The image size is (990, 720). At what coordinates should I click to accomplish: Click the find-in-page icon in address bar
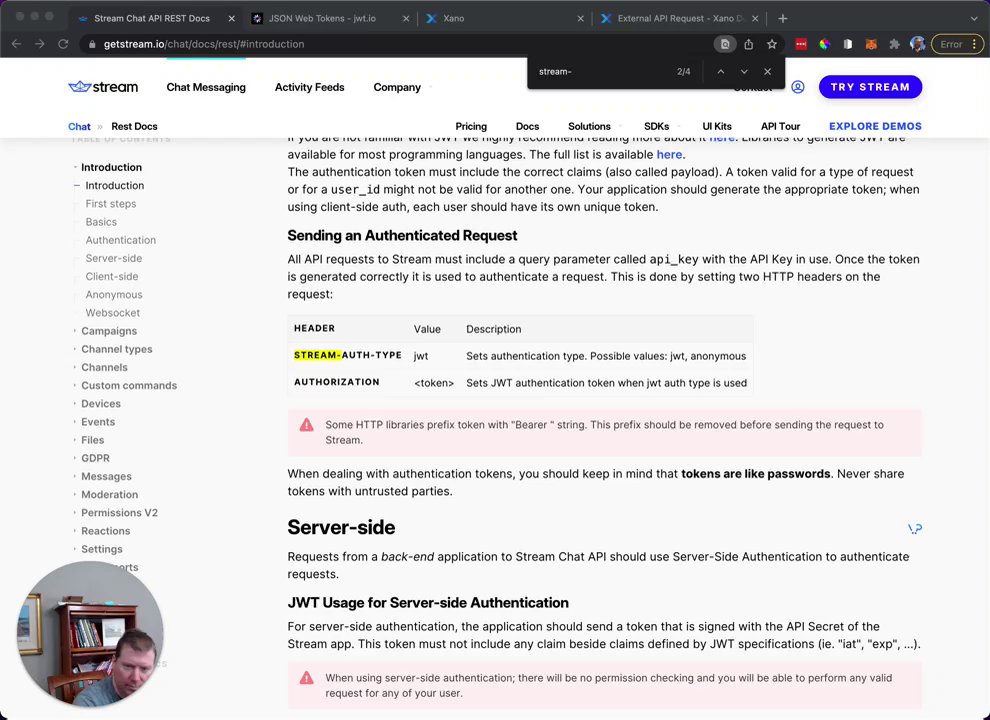tap(725, 44)
